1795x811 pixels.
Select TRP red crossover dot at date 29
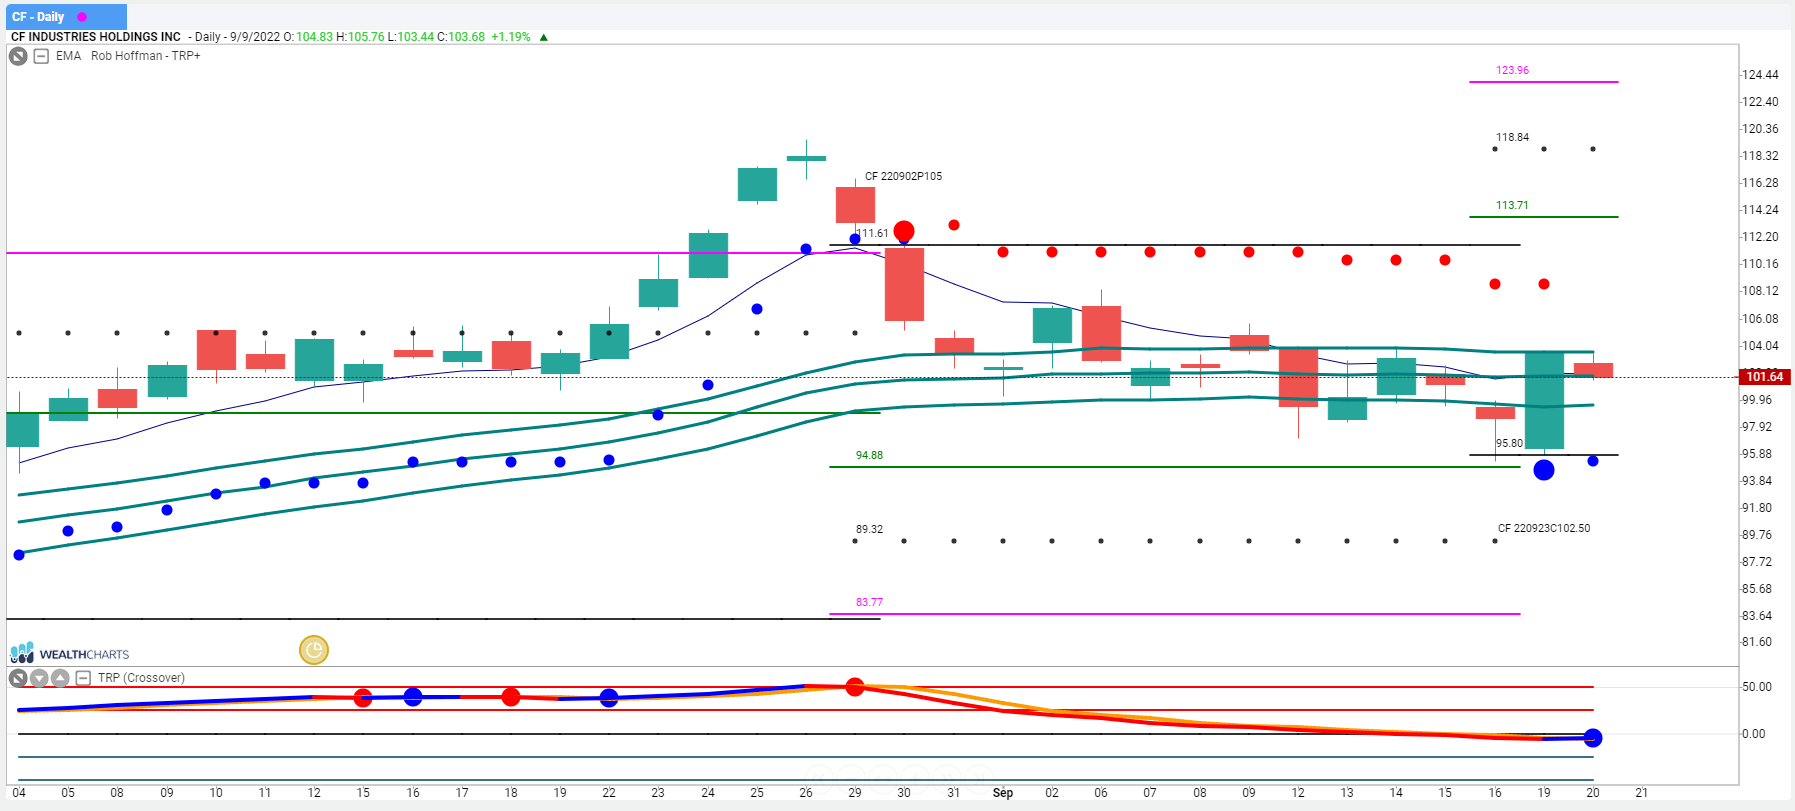tap(855, 687)
